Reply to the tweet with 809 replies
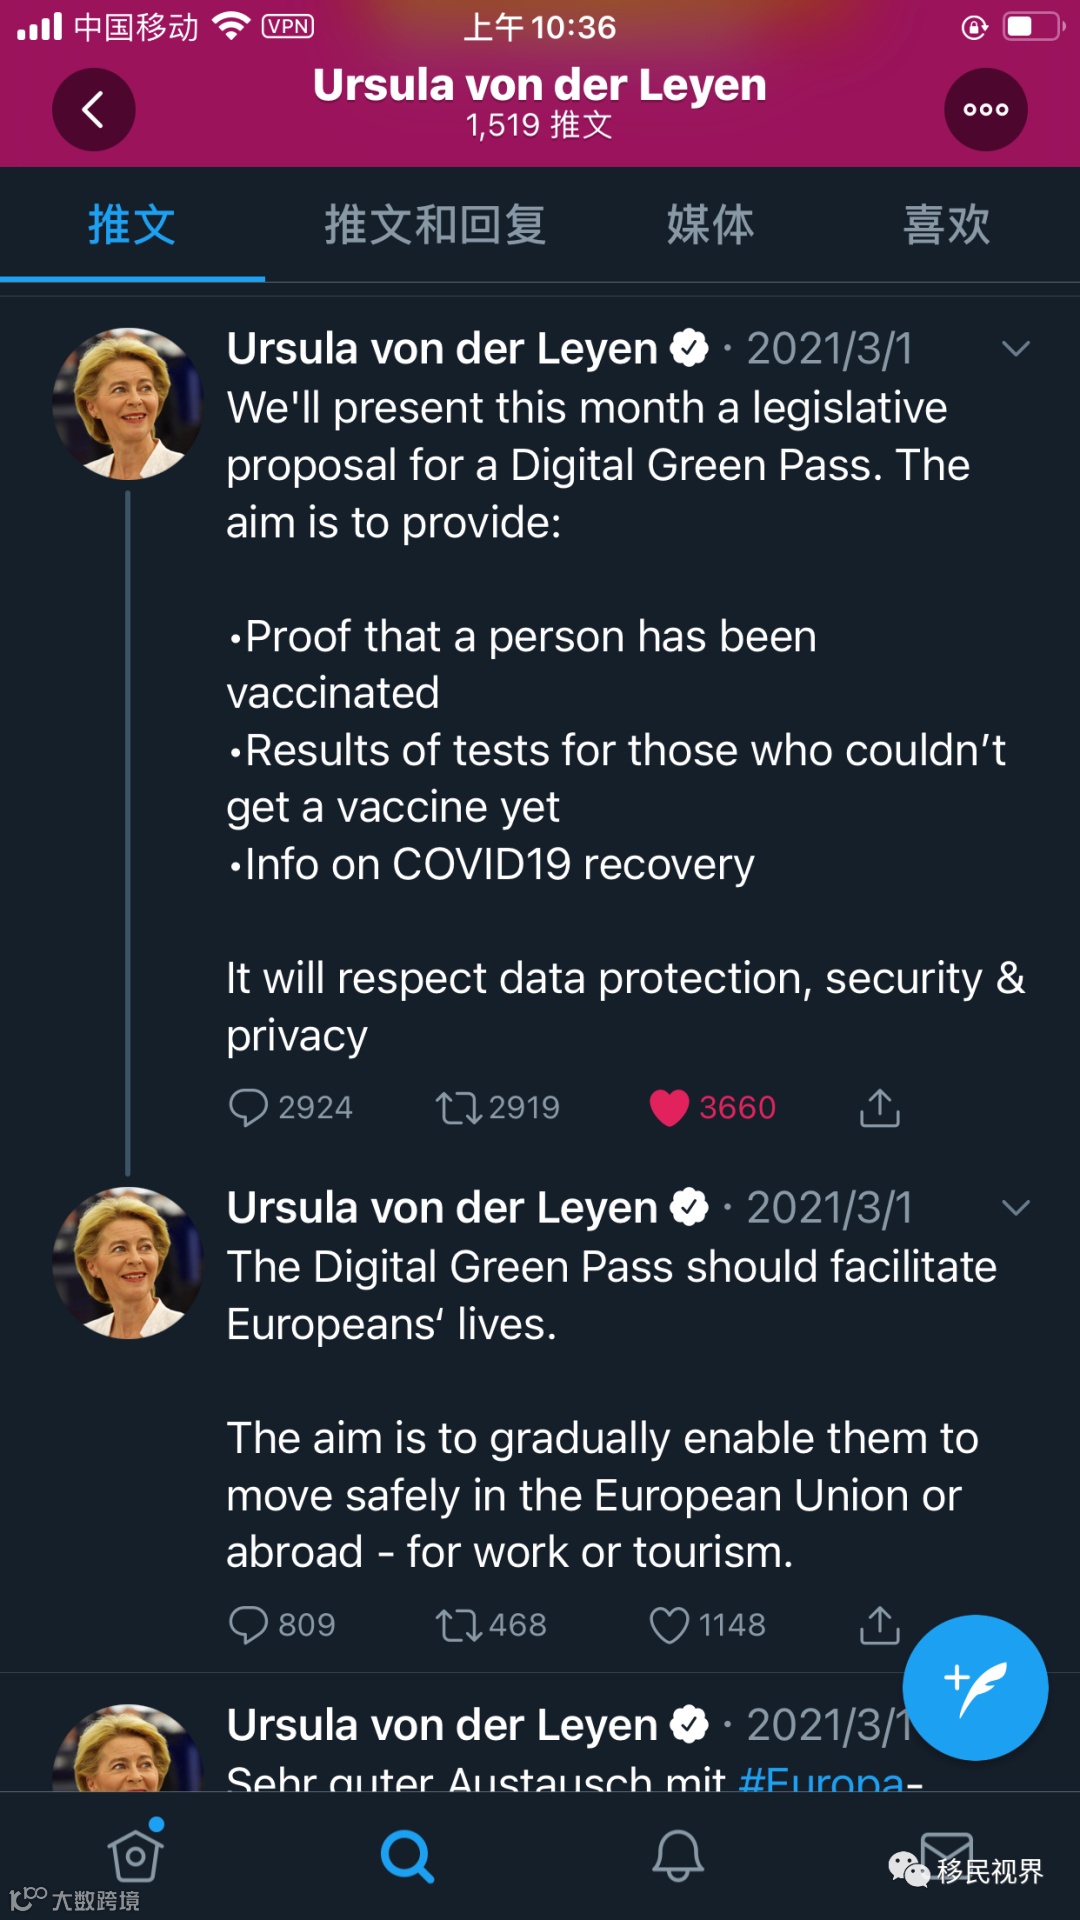Image resolution: width=1080 pixels, height=1920 pixels. click(x=249, y=1625)
